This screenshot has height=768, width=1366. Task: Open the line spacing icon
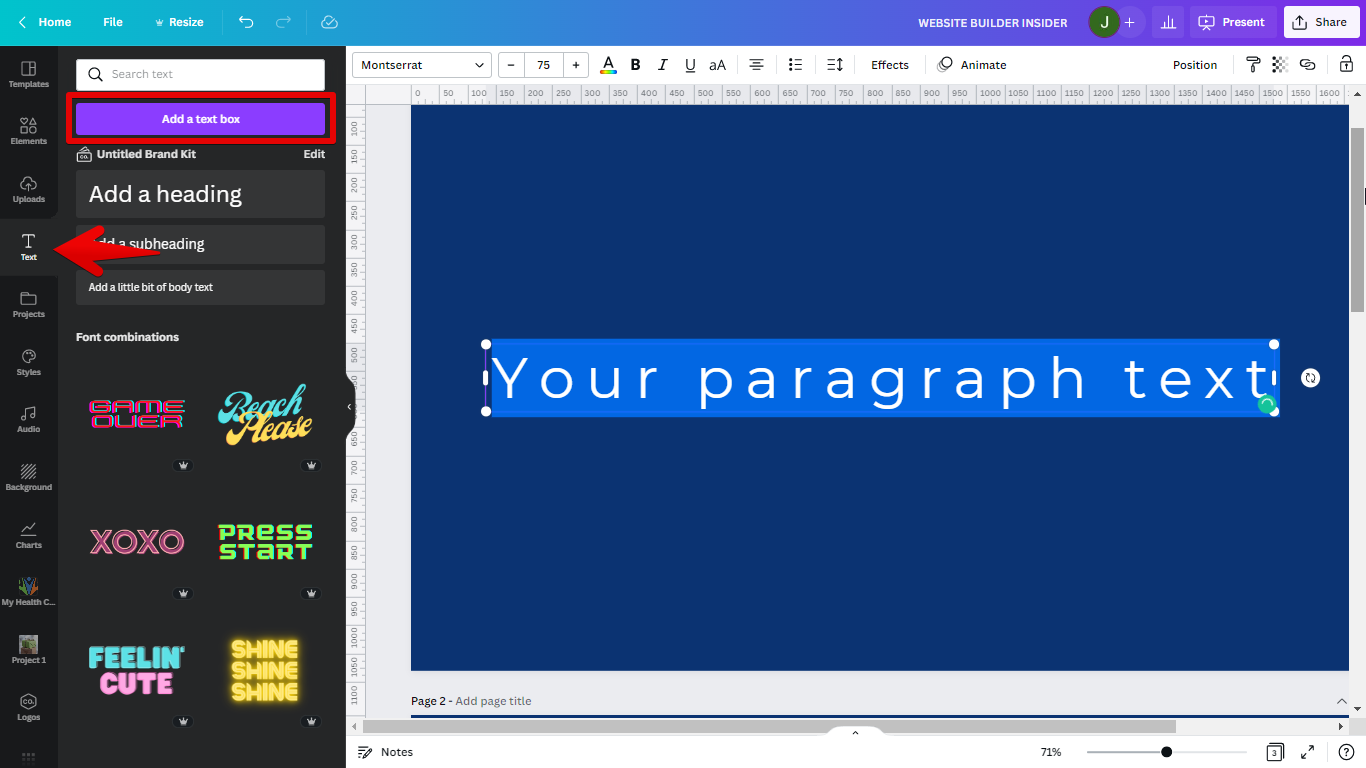835,65
